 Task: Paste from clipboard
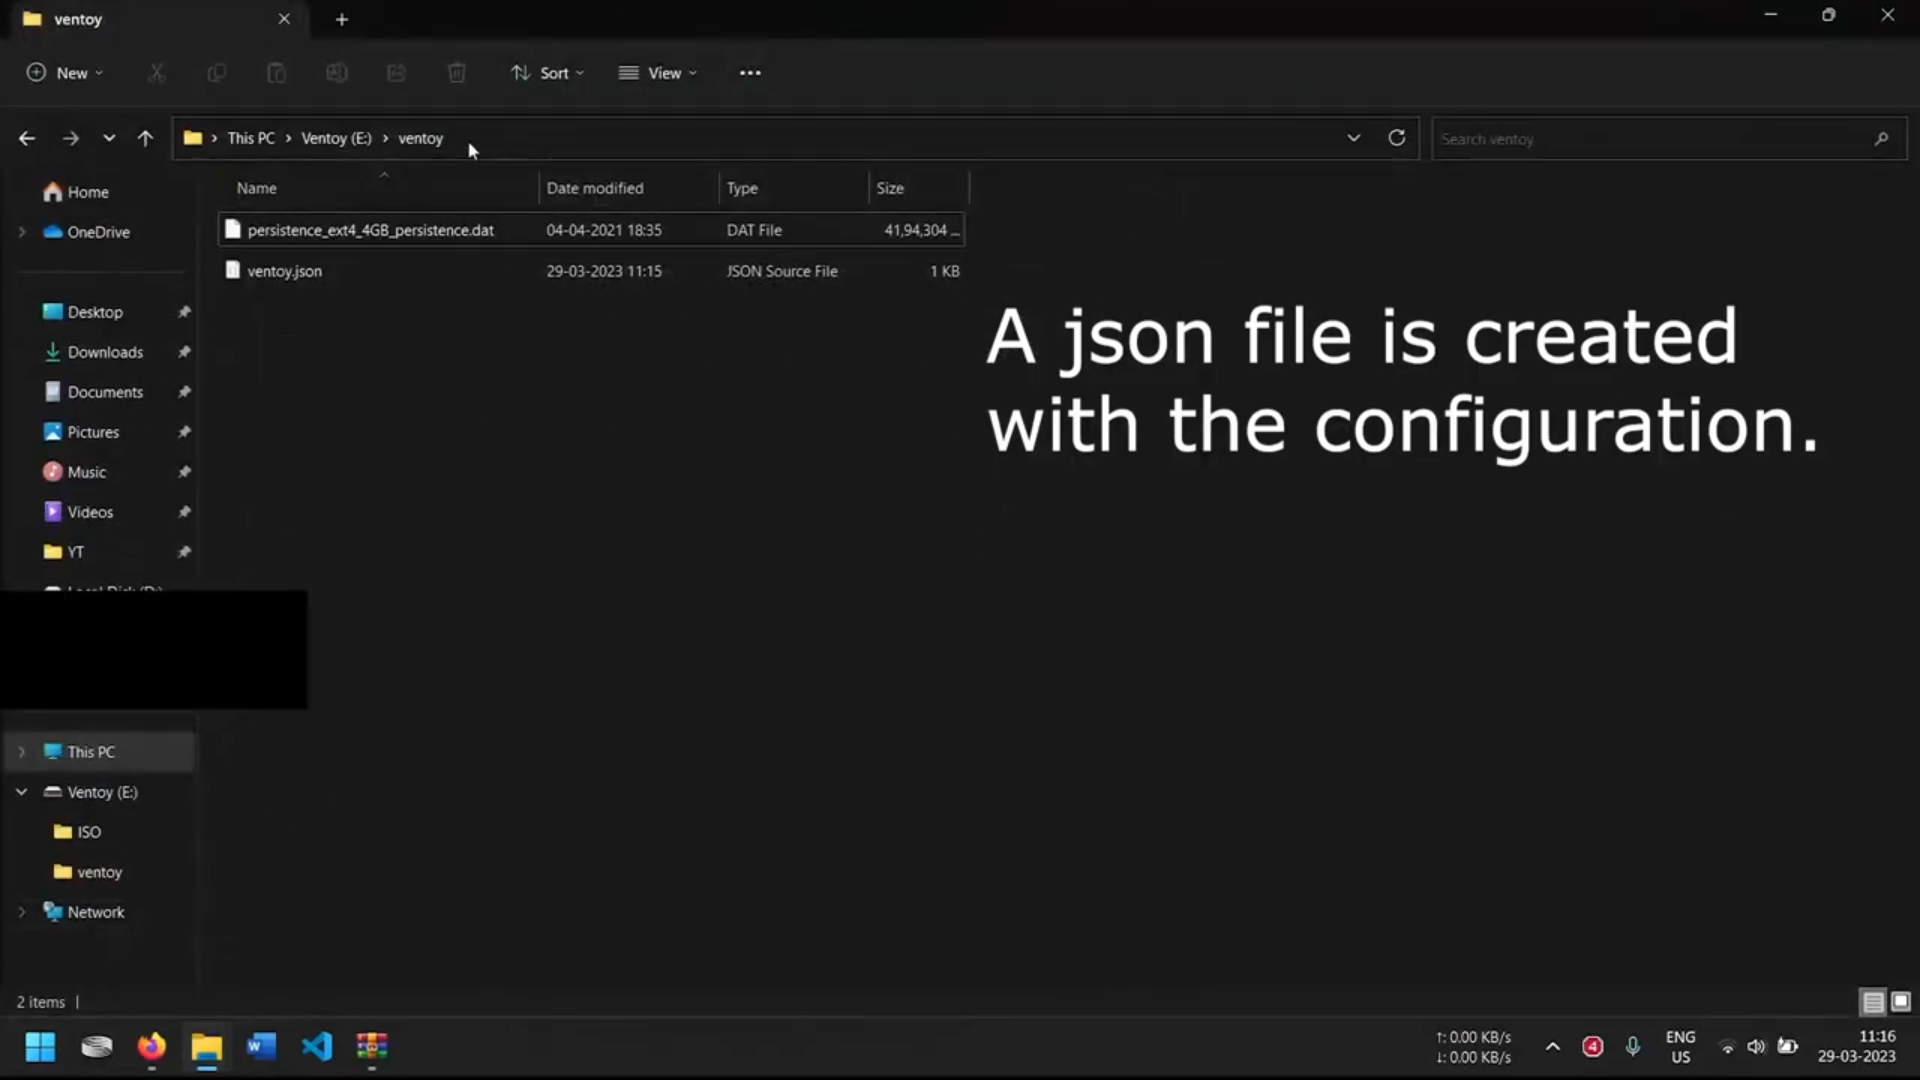(x=277, y=72)
